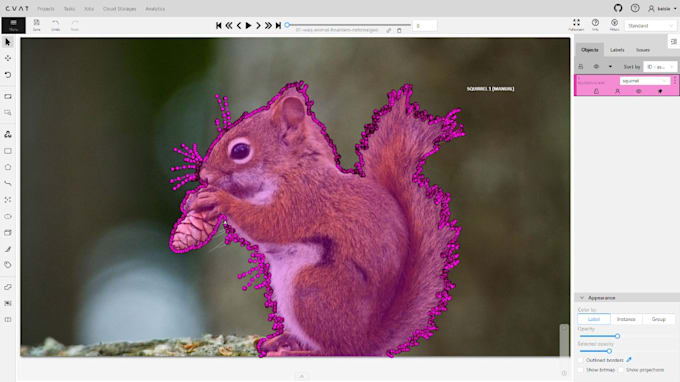The height and width of the screenshot is (382, 680).
Task: Lock all objects in header row
Action: [581, 67]
